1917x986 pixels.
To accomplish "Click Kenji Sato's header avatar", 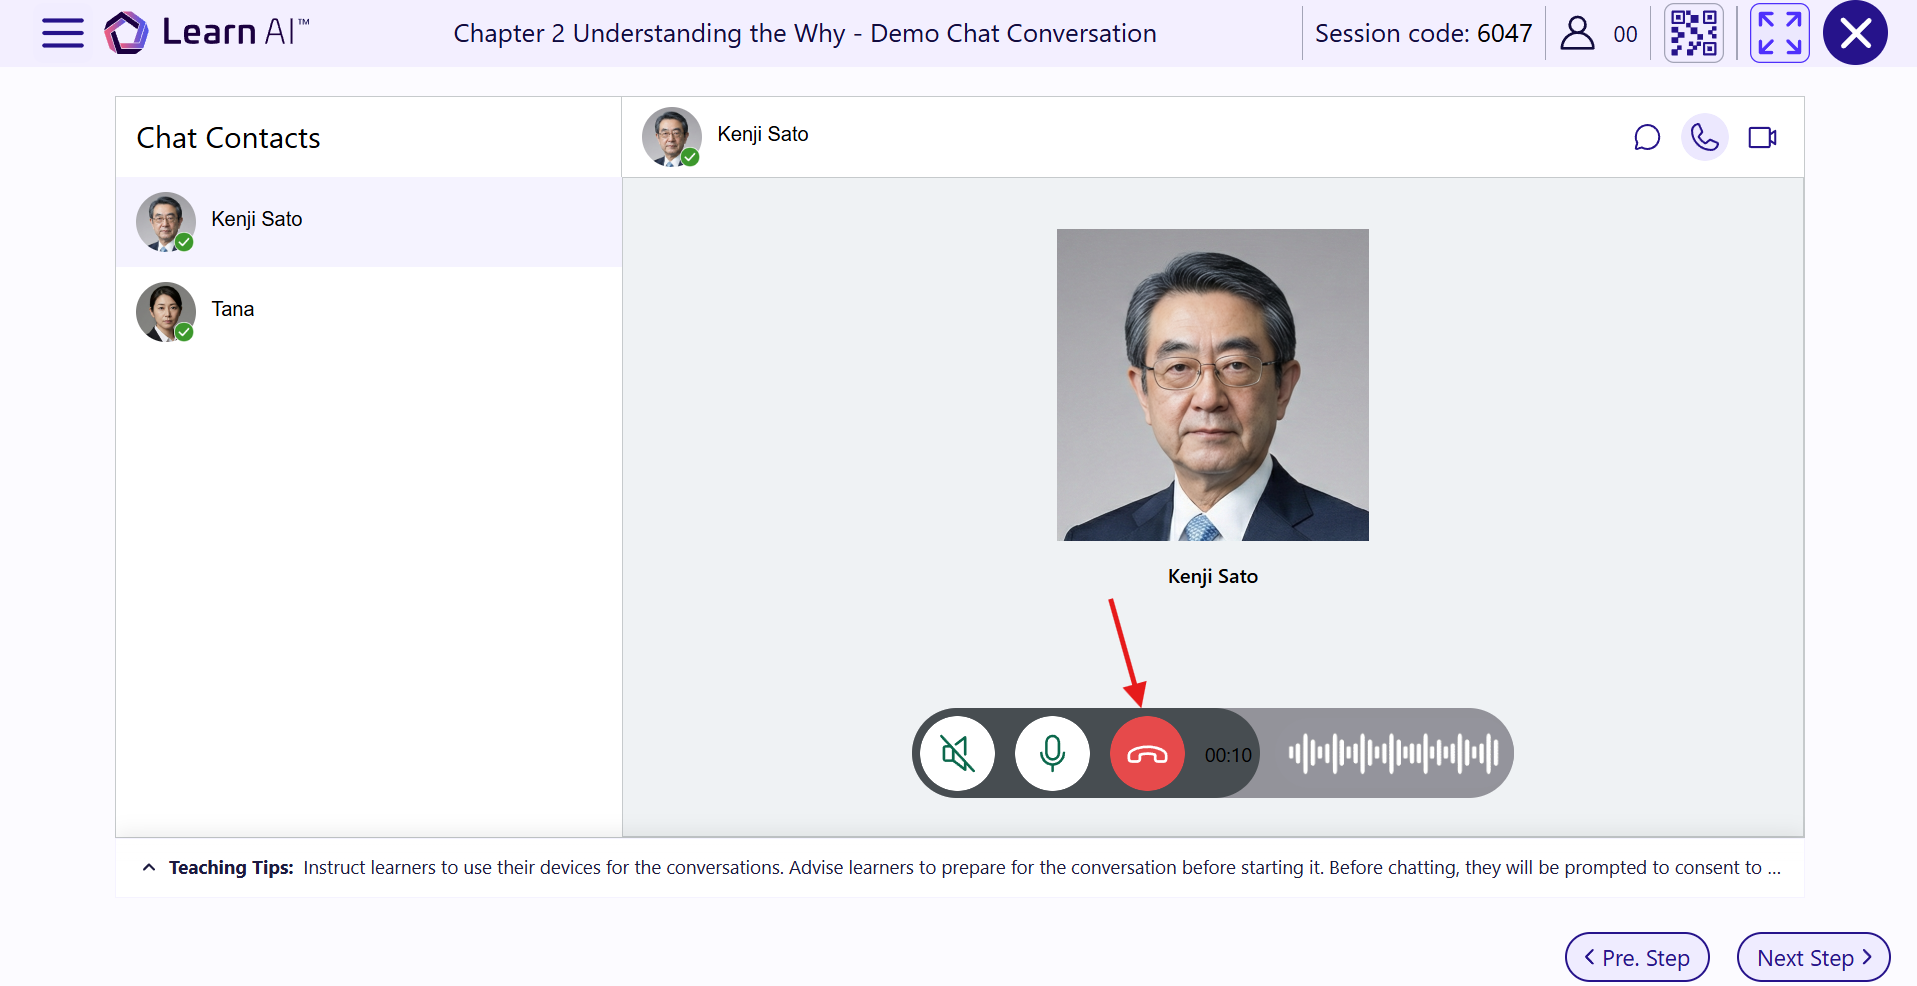I will coord(671,137).
